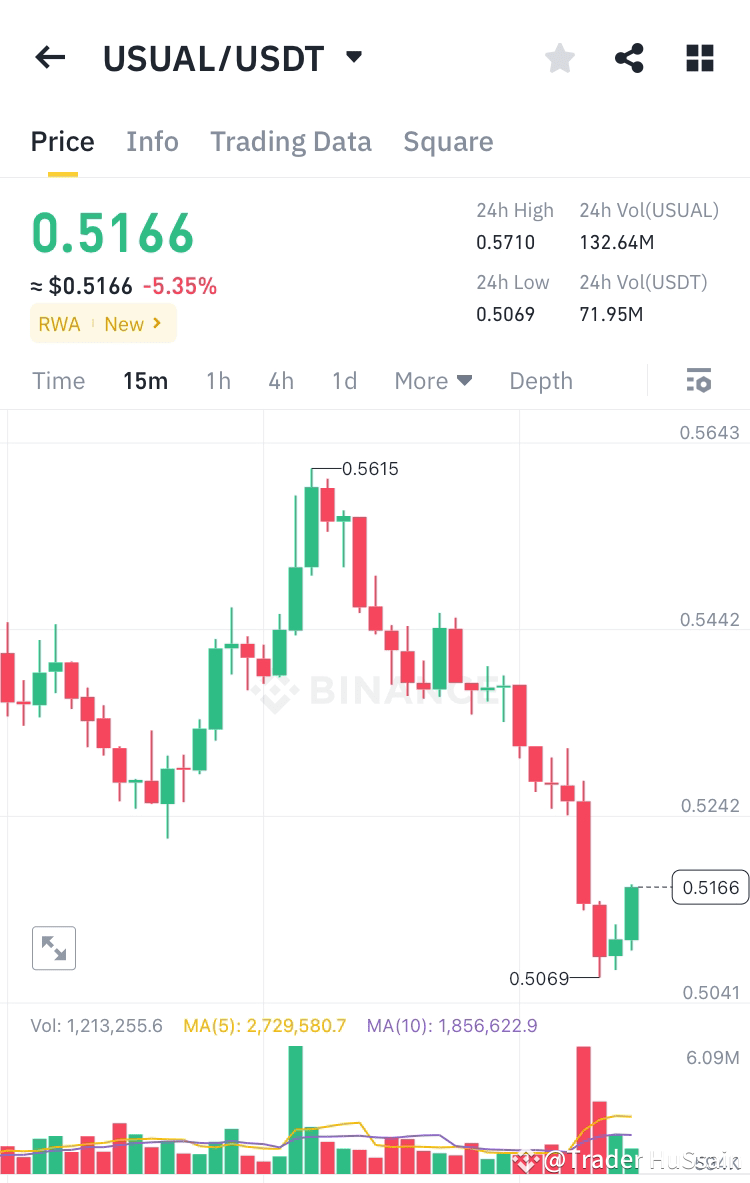Share the USUAL/USDT chart
Viewport: 750px width, 1183px height.
[x=629, y=58]
